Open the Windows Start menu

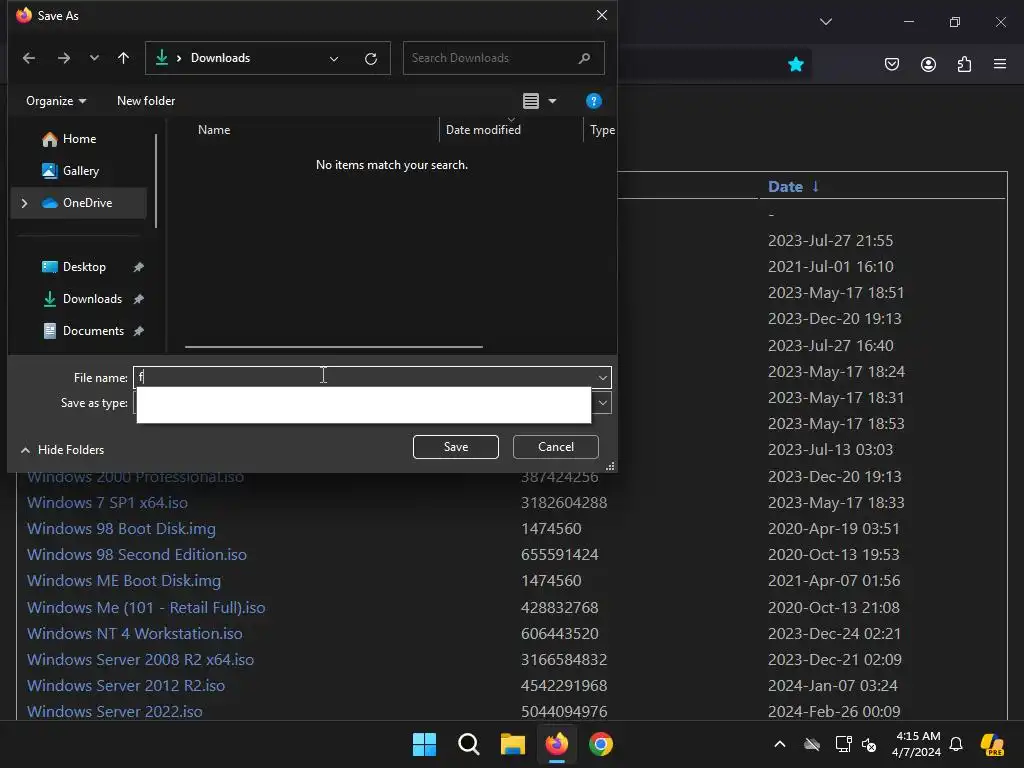[x=424, y=744]
